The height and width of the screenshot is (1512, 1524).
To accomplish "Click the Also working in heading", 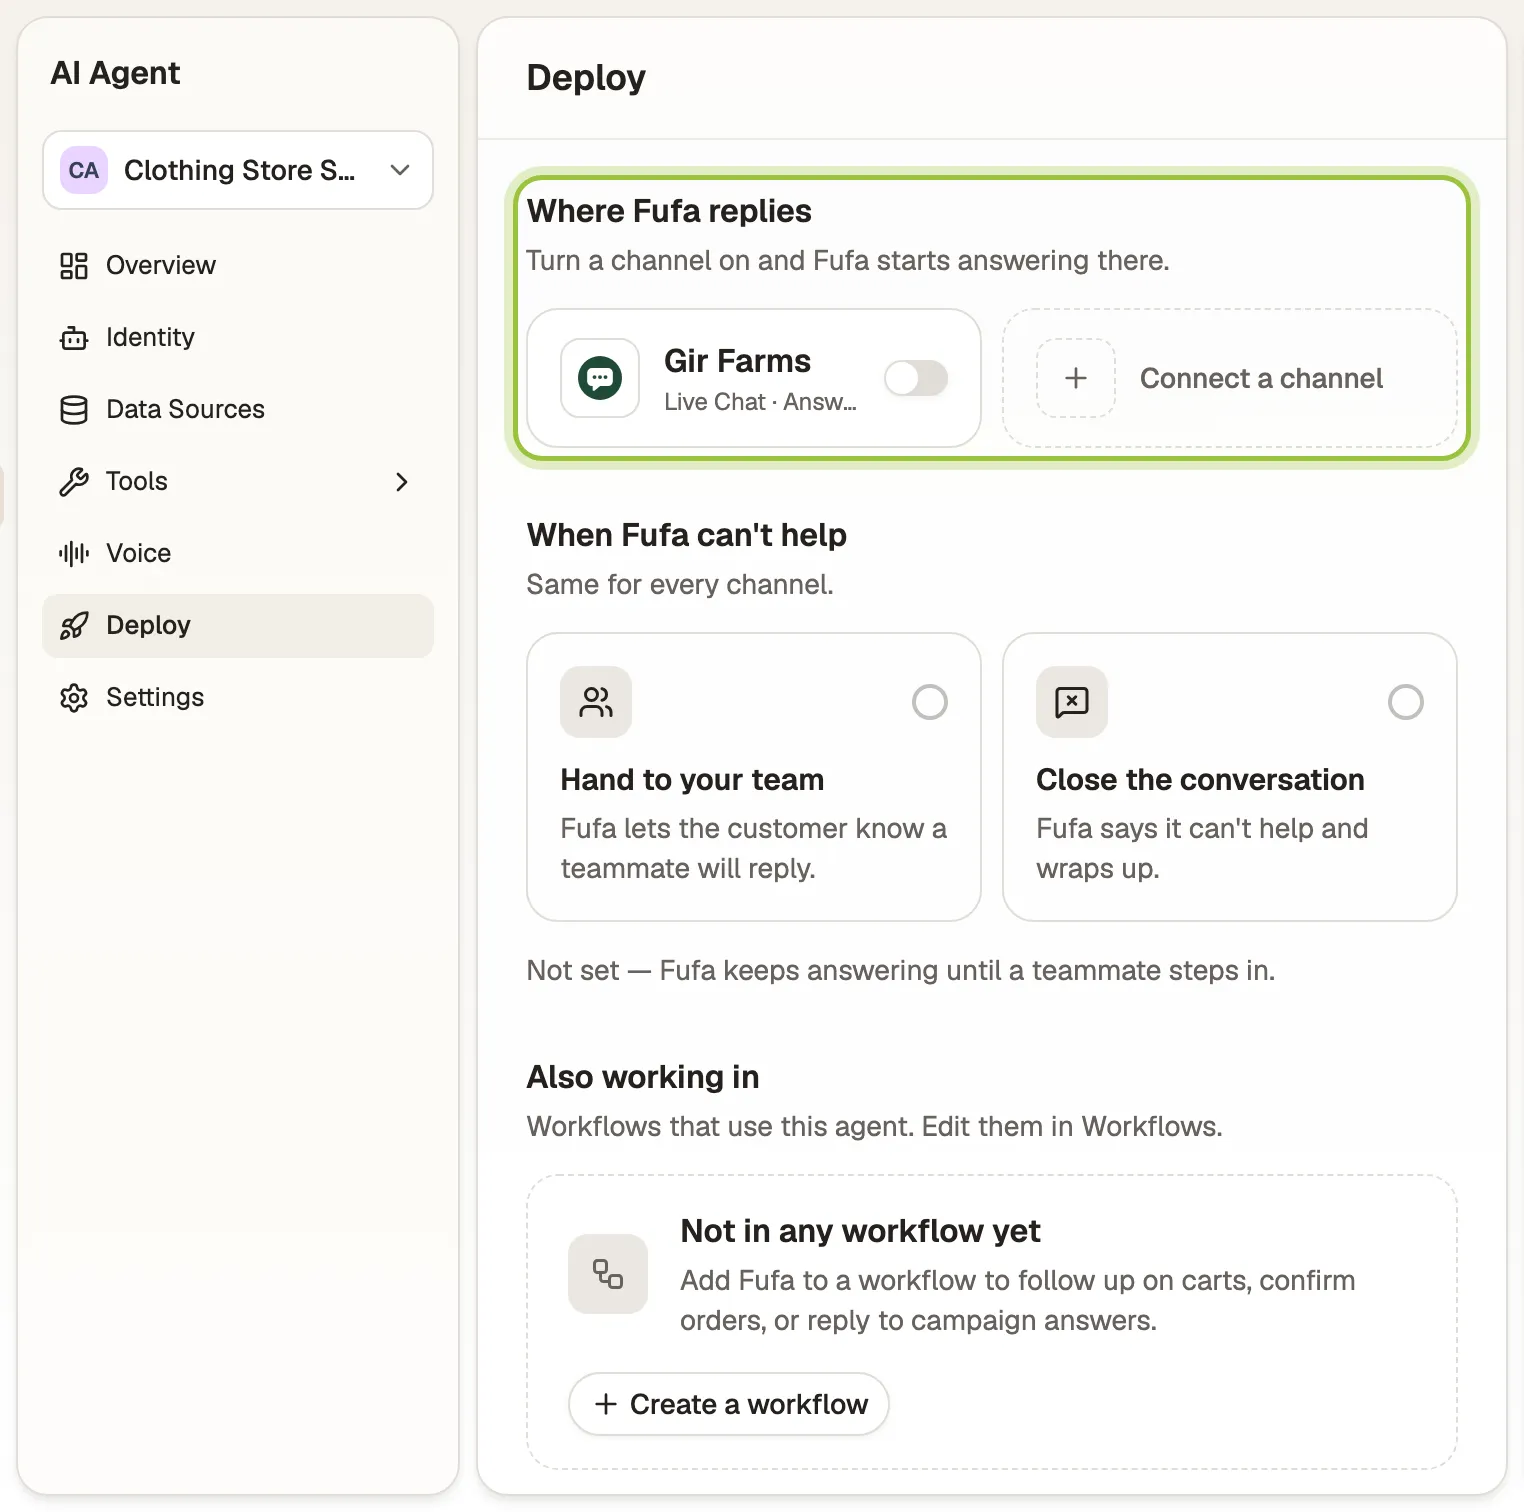I will tap(643, 1077).
